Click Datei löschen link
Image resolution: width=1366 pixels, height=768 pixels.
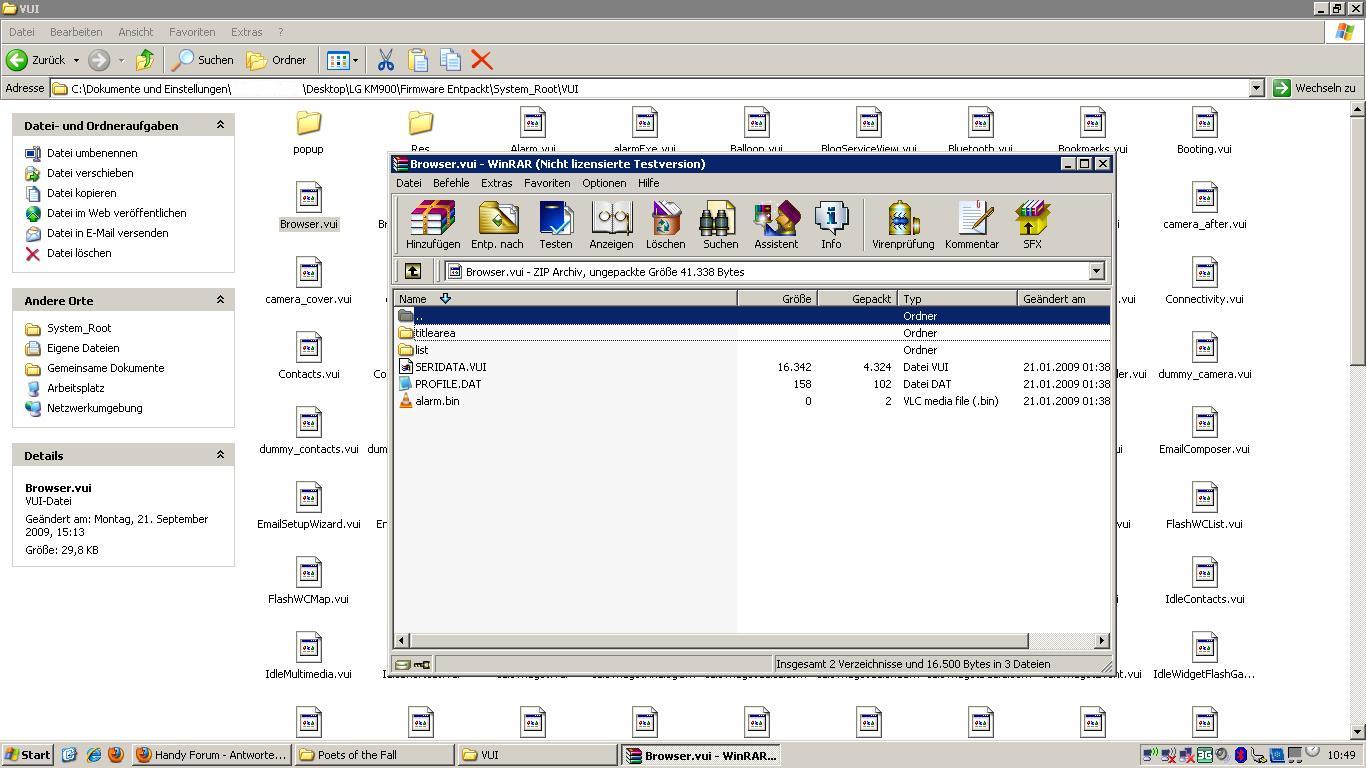79,253
